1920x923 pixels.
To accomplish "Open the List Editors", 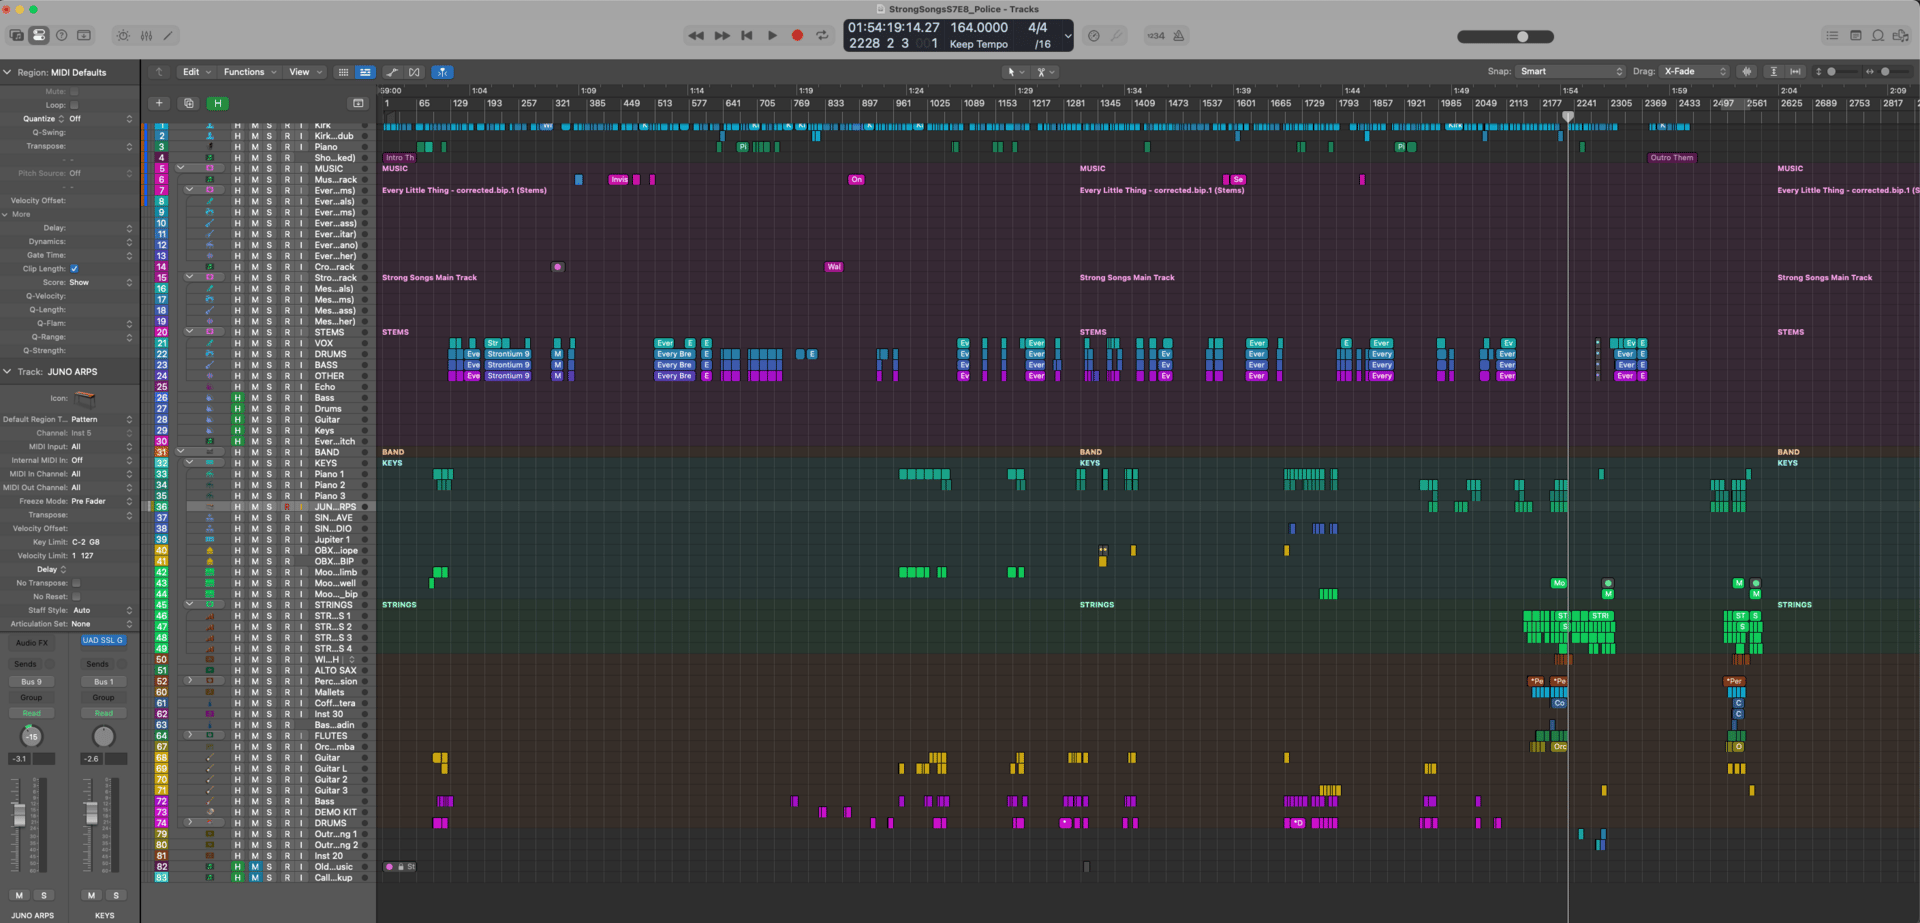I will pos(1832,35).
